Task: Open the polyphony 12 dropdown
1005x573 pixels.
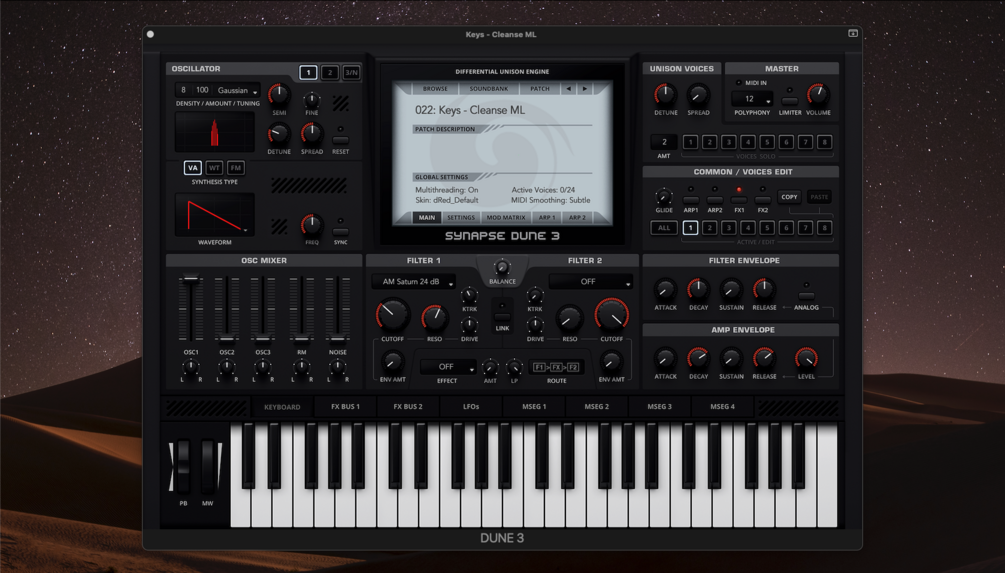Action: [x=752, y=99]
